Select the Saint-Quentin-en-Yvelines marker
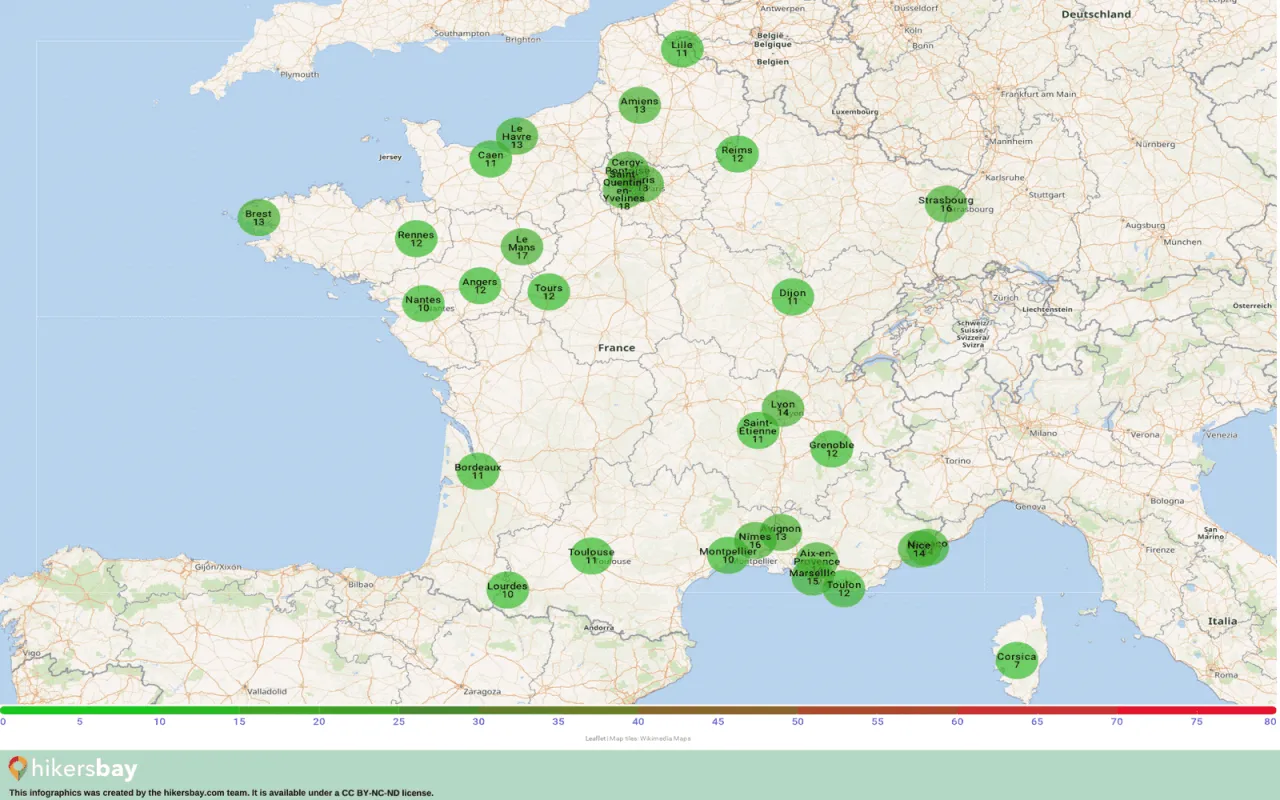Image resolution: width=1280 pixels, height=800 pixels. coord(623,189)
